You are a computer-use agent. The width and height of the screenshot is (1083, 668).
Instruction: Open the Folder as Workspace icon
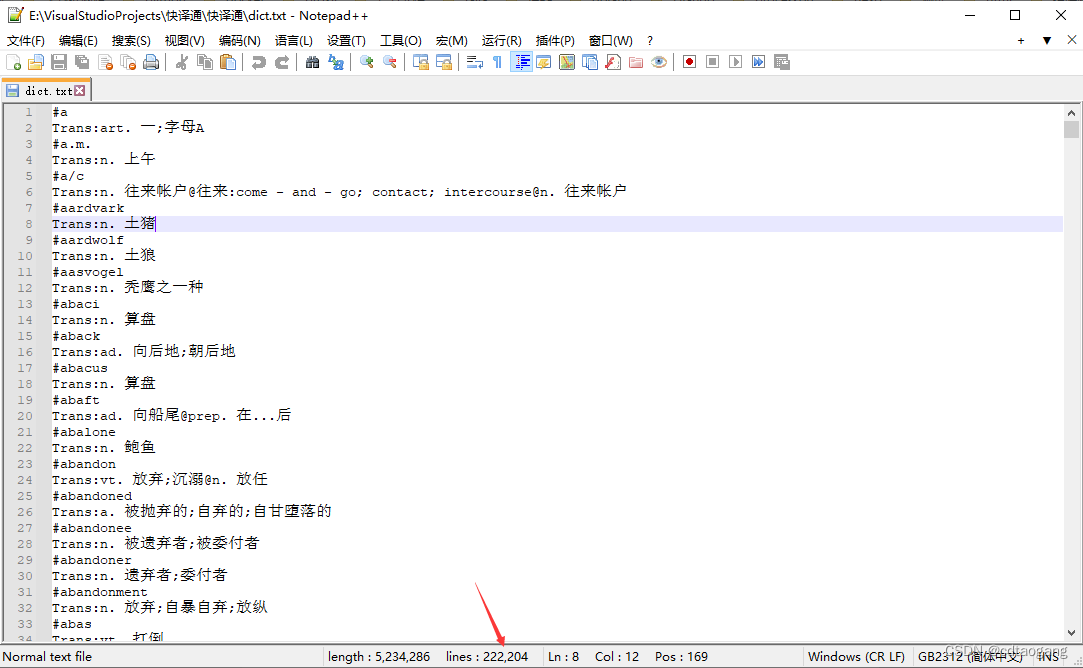[x=636, y=62]
